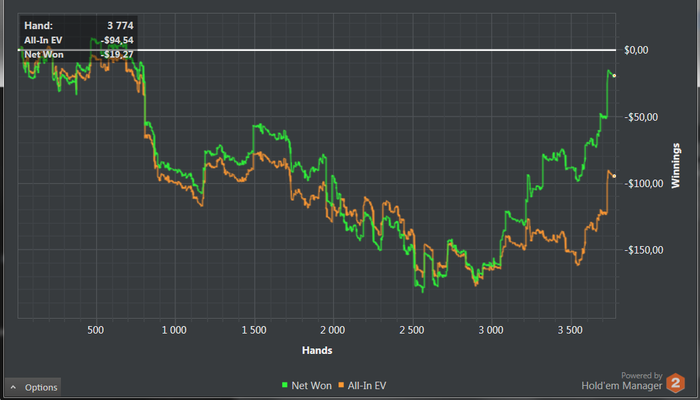Click the Hands axis title

[x=317, y=350]
